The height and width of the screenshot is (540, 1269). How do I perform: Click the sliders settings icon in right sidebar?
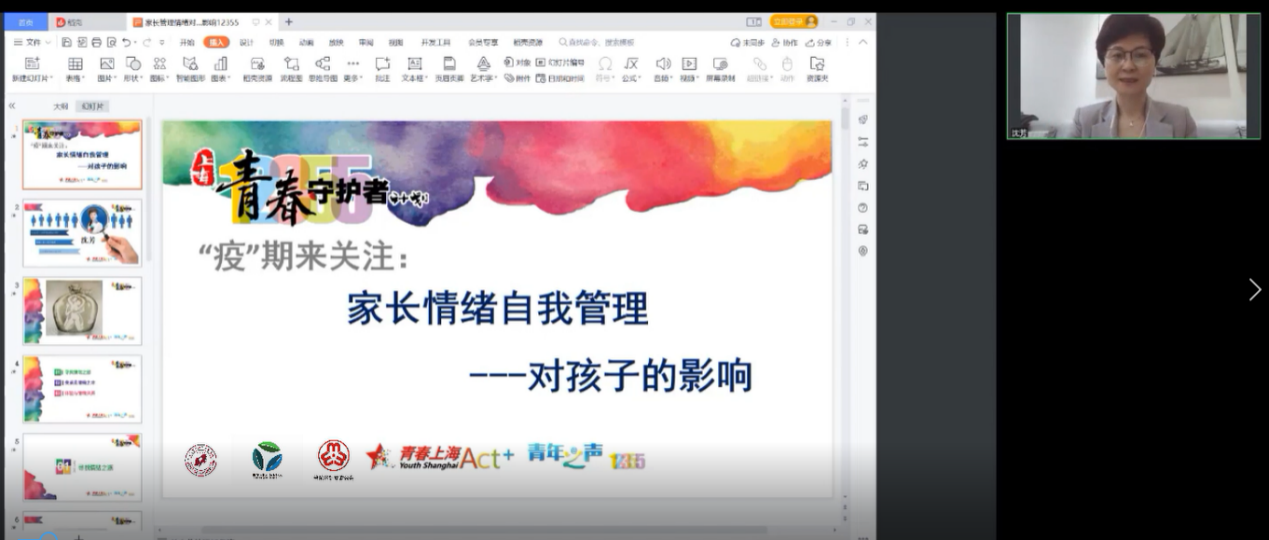pos(862,141)
